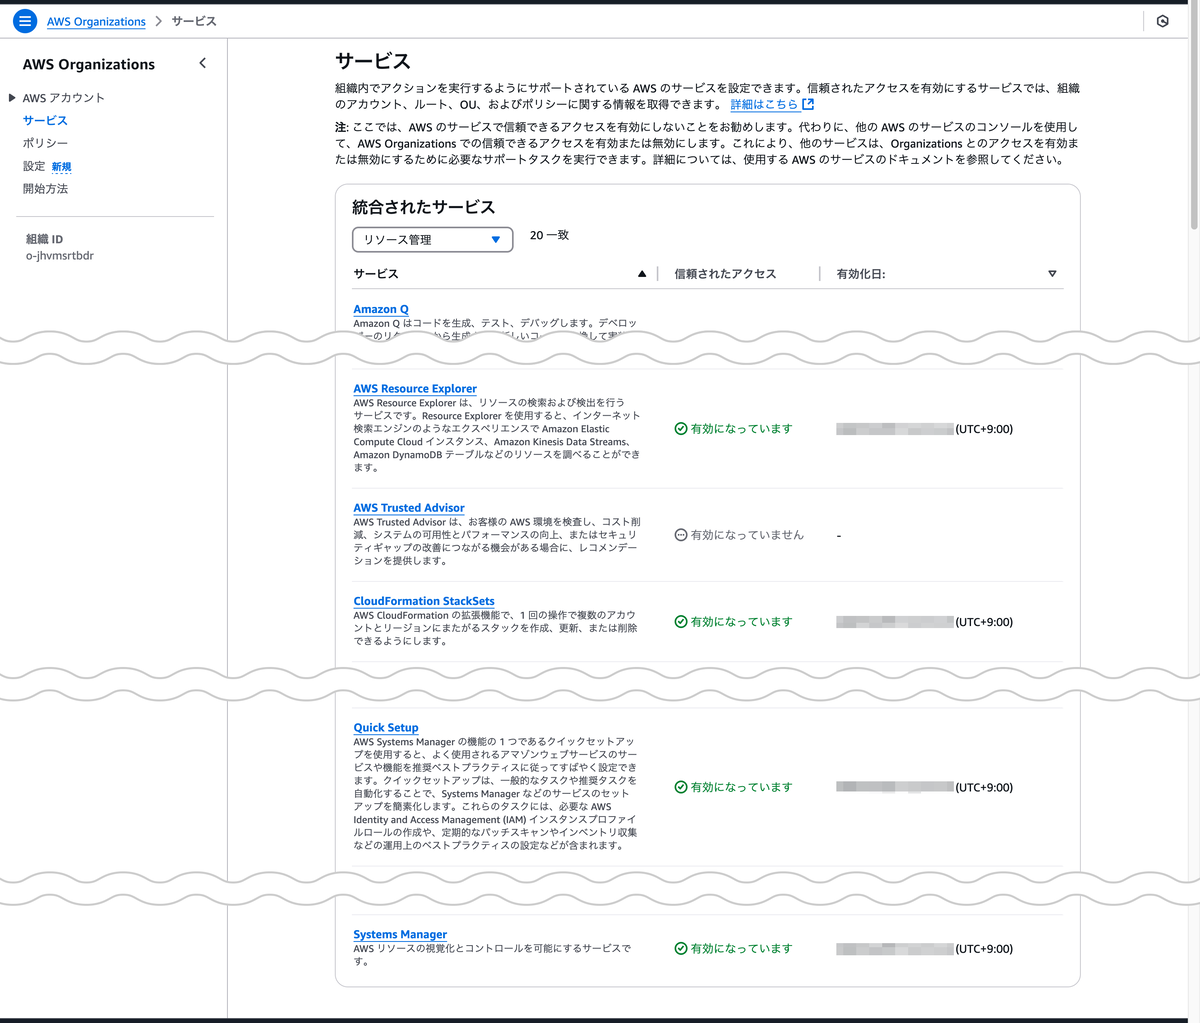The height and width of the screenshot is (1023, 1200).
Task: Open the 詳細はこちら documentation link
Action: tap(764, 104)
